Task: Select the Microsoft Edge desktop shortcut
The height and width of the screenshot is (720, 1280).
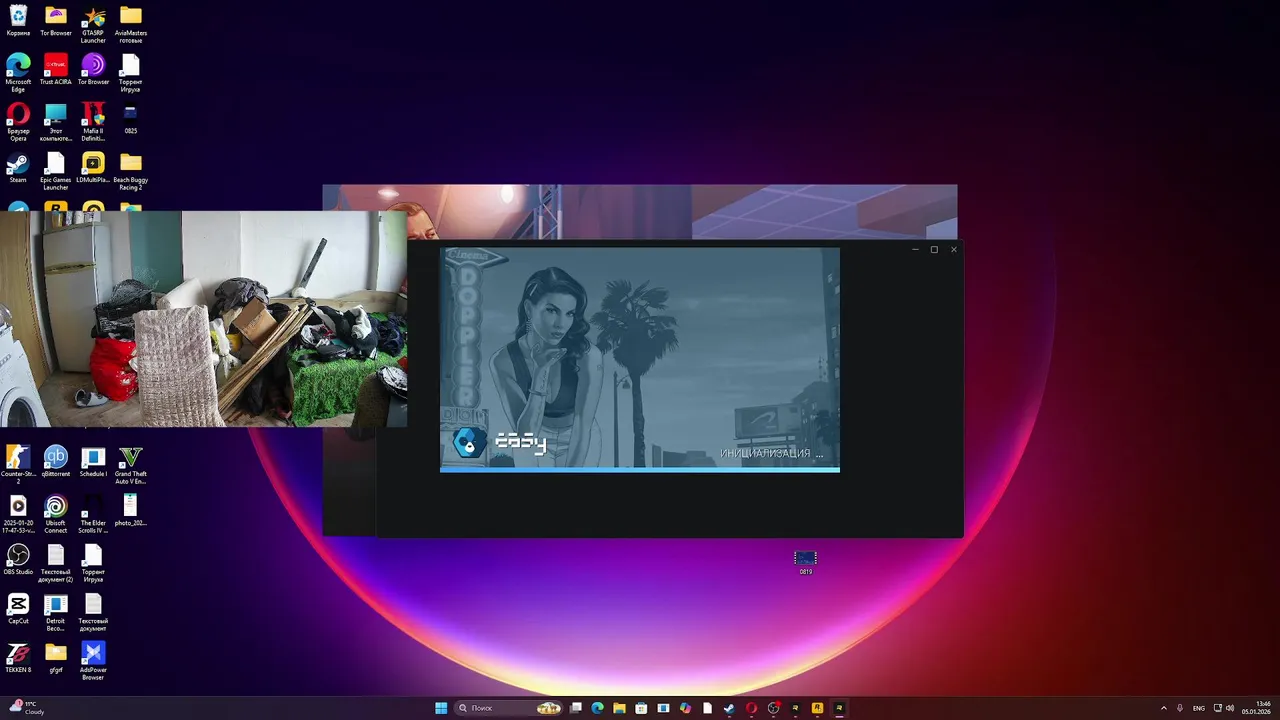Action: [18, 73]
